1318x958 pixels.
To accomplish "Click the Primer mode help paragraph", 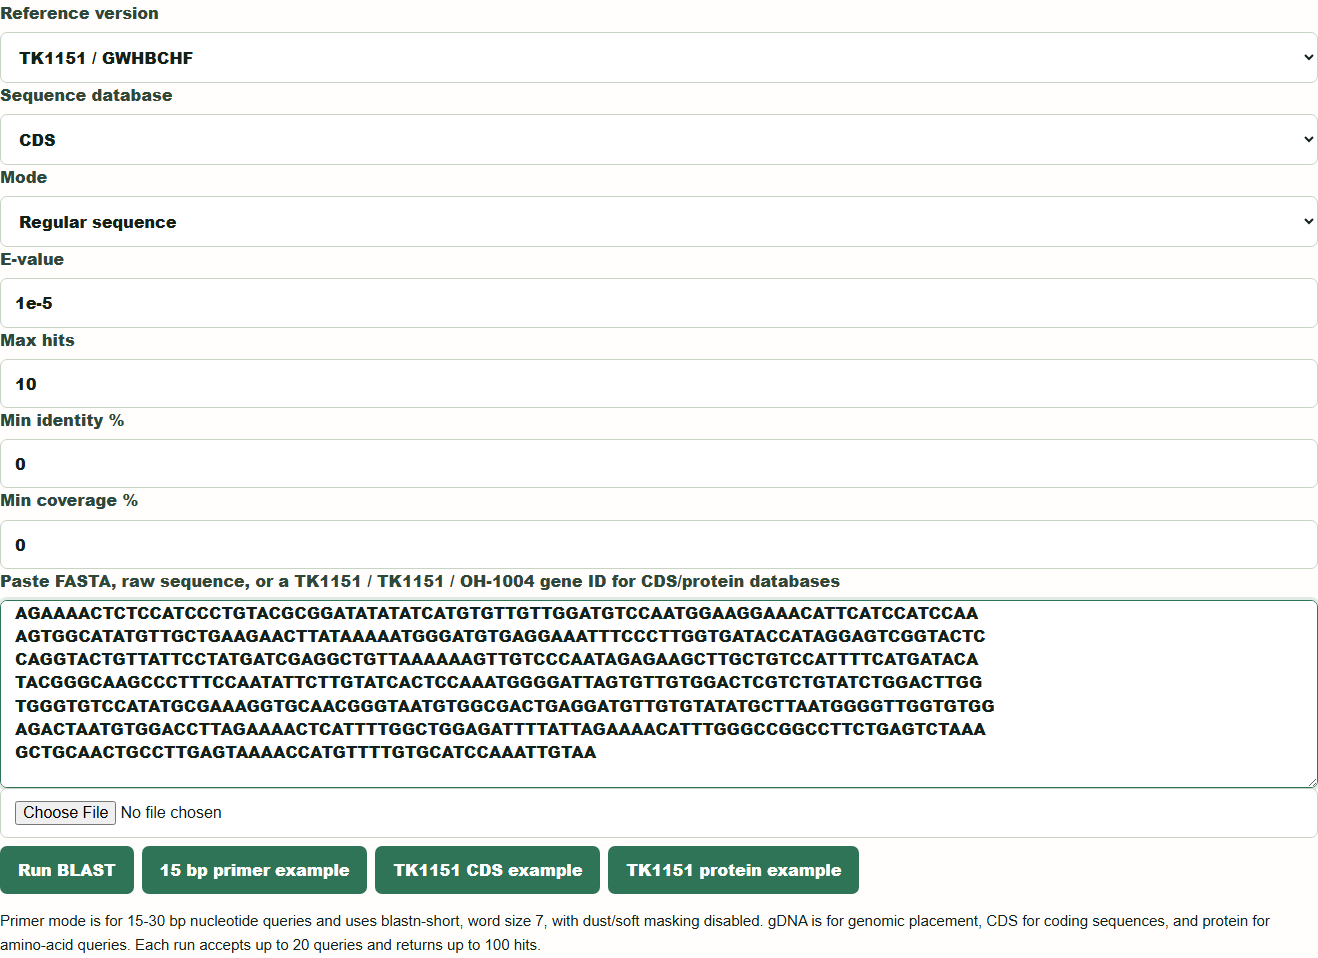I will (635, 933).
